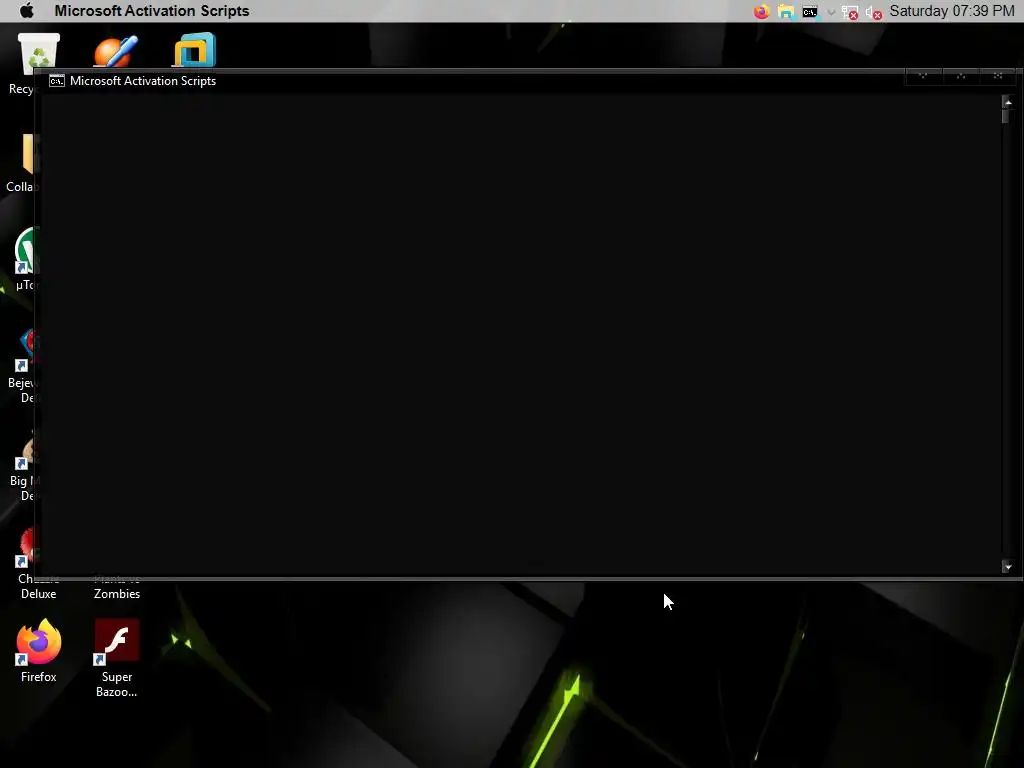This screenshot has height=768, width=1024.
Task: Click the Zombies desktop shortcut label
Action: [x=117, y=594]
